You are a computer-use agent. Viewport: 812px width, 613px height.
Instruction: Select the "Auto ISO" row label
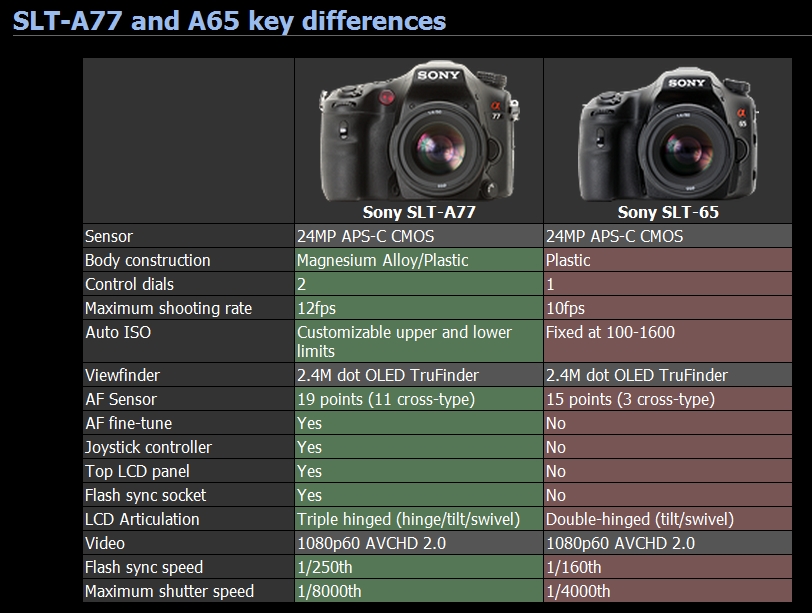point(118,332)
